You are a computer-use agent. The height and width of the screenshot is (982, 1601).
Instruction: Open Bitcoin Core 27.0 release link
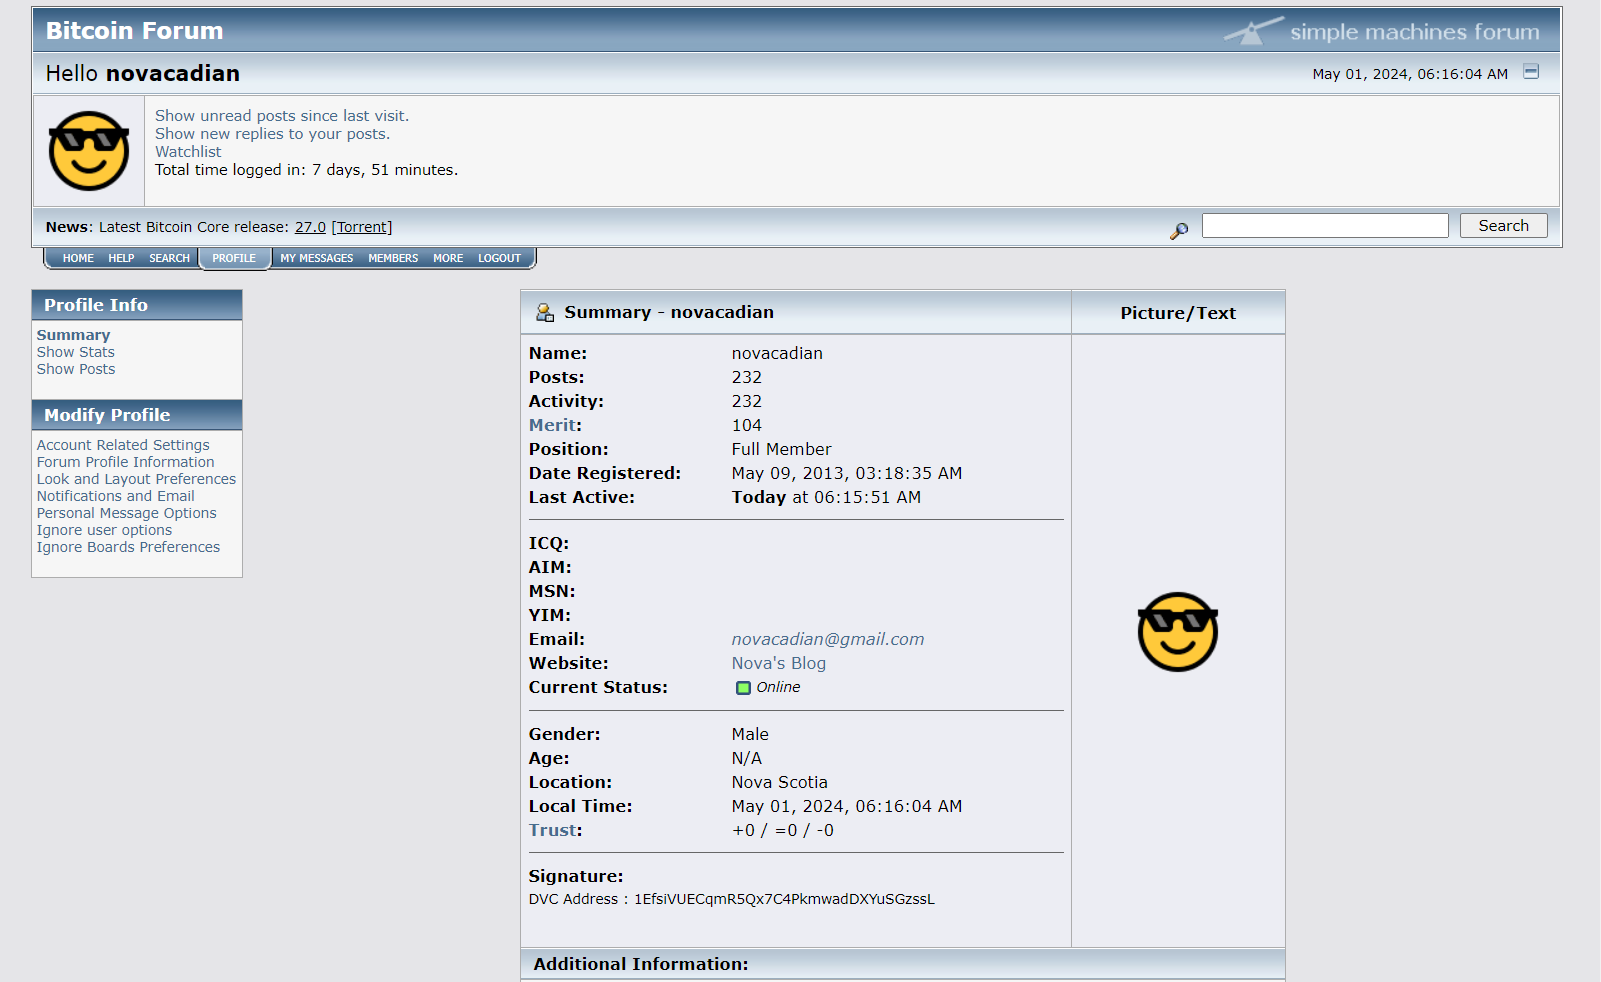pyautogui.click(x=310, y=227)
